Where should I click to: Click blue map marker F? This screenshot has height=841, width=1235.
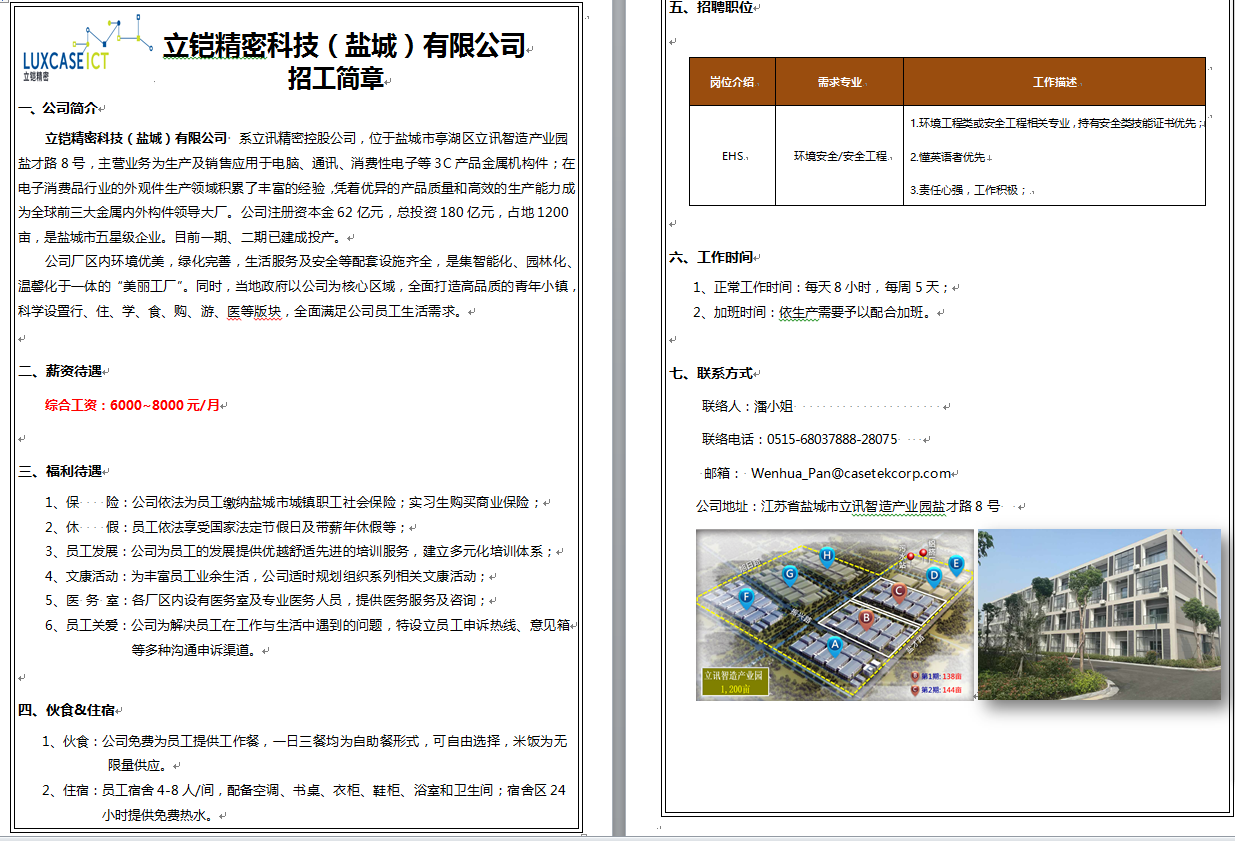tap(745, 597)
